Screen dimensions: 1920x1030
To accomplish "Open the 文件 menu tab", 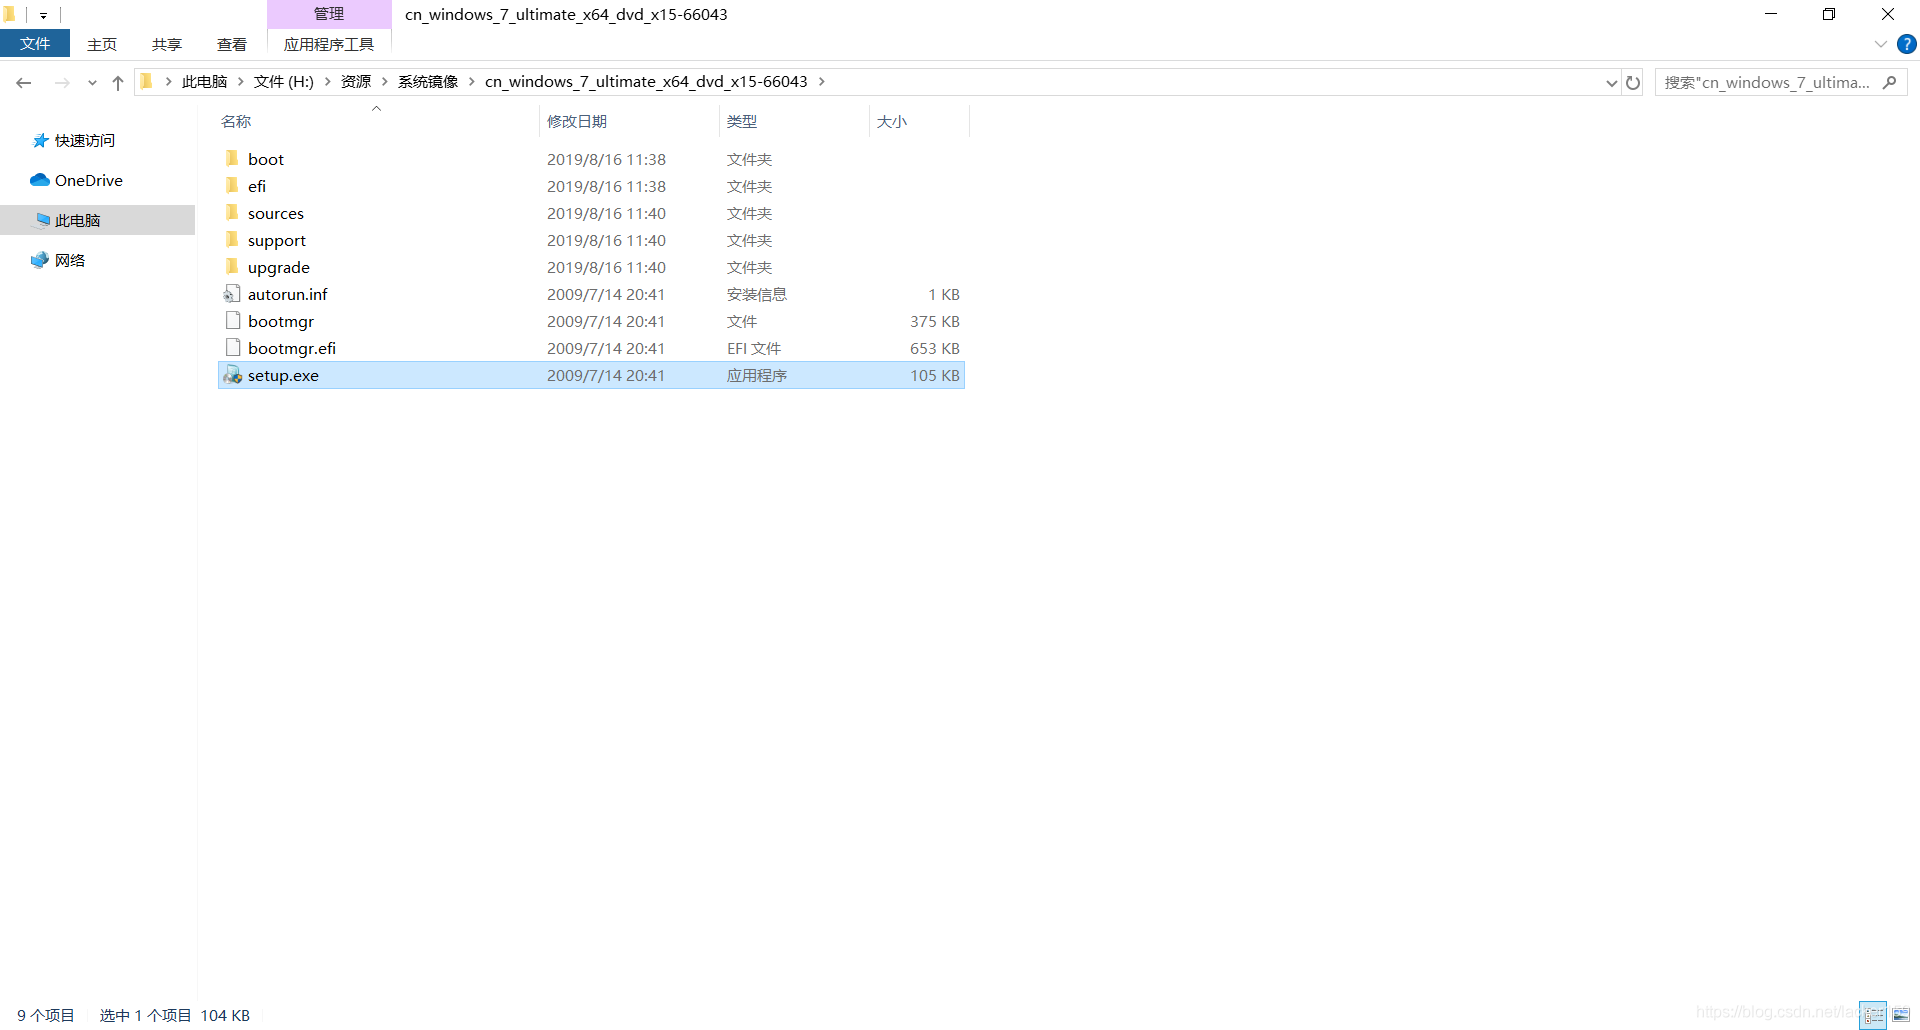I will (35, 44).
